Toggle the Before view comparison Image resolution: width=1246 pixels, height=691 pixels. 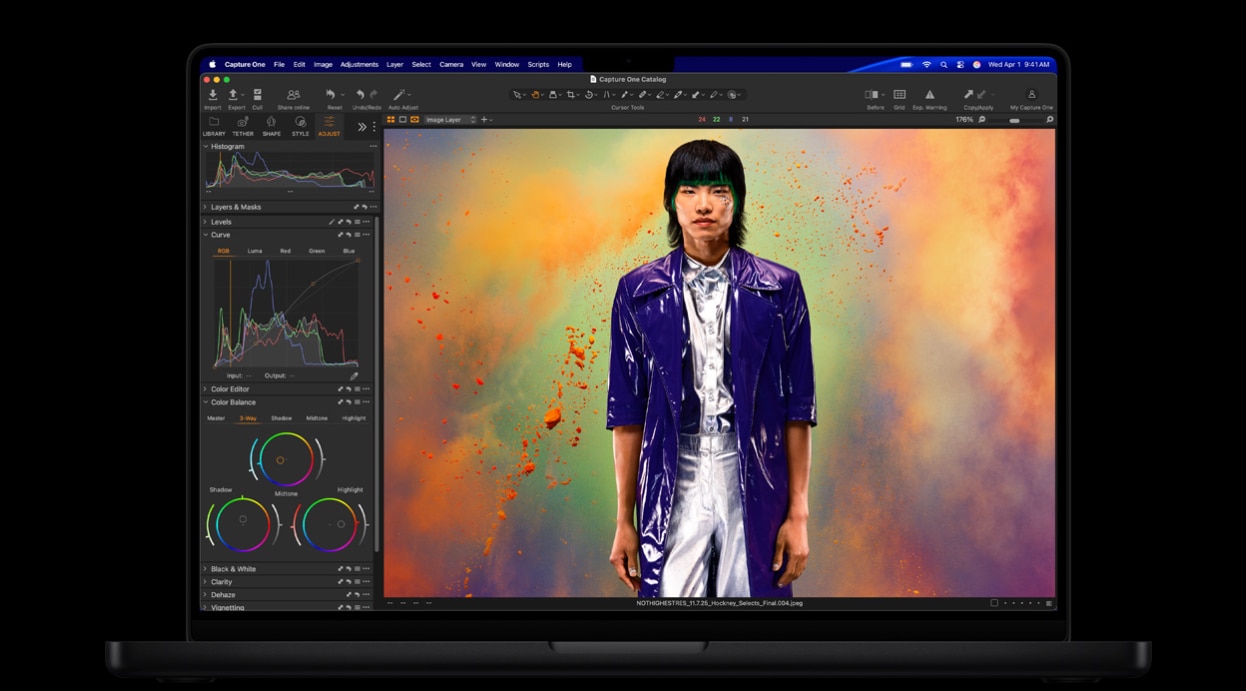point(871,95)
